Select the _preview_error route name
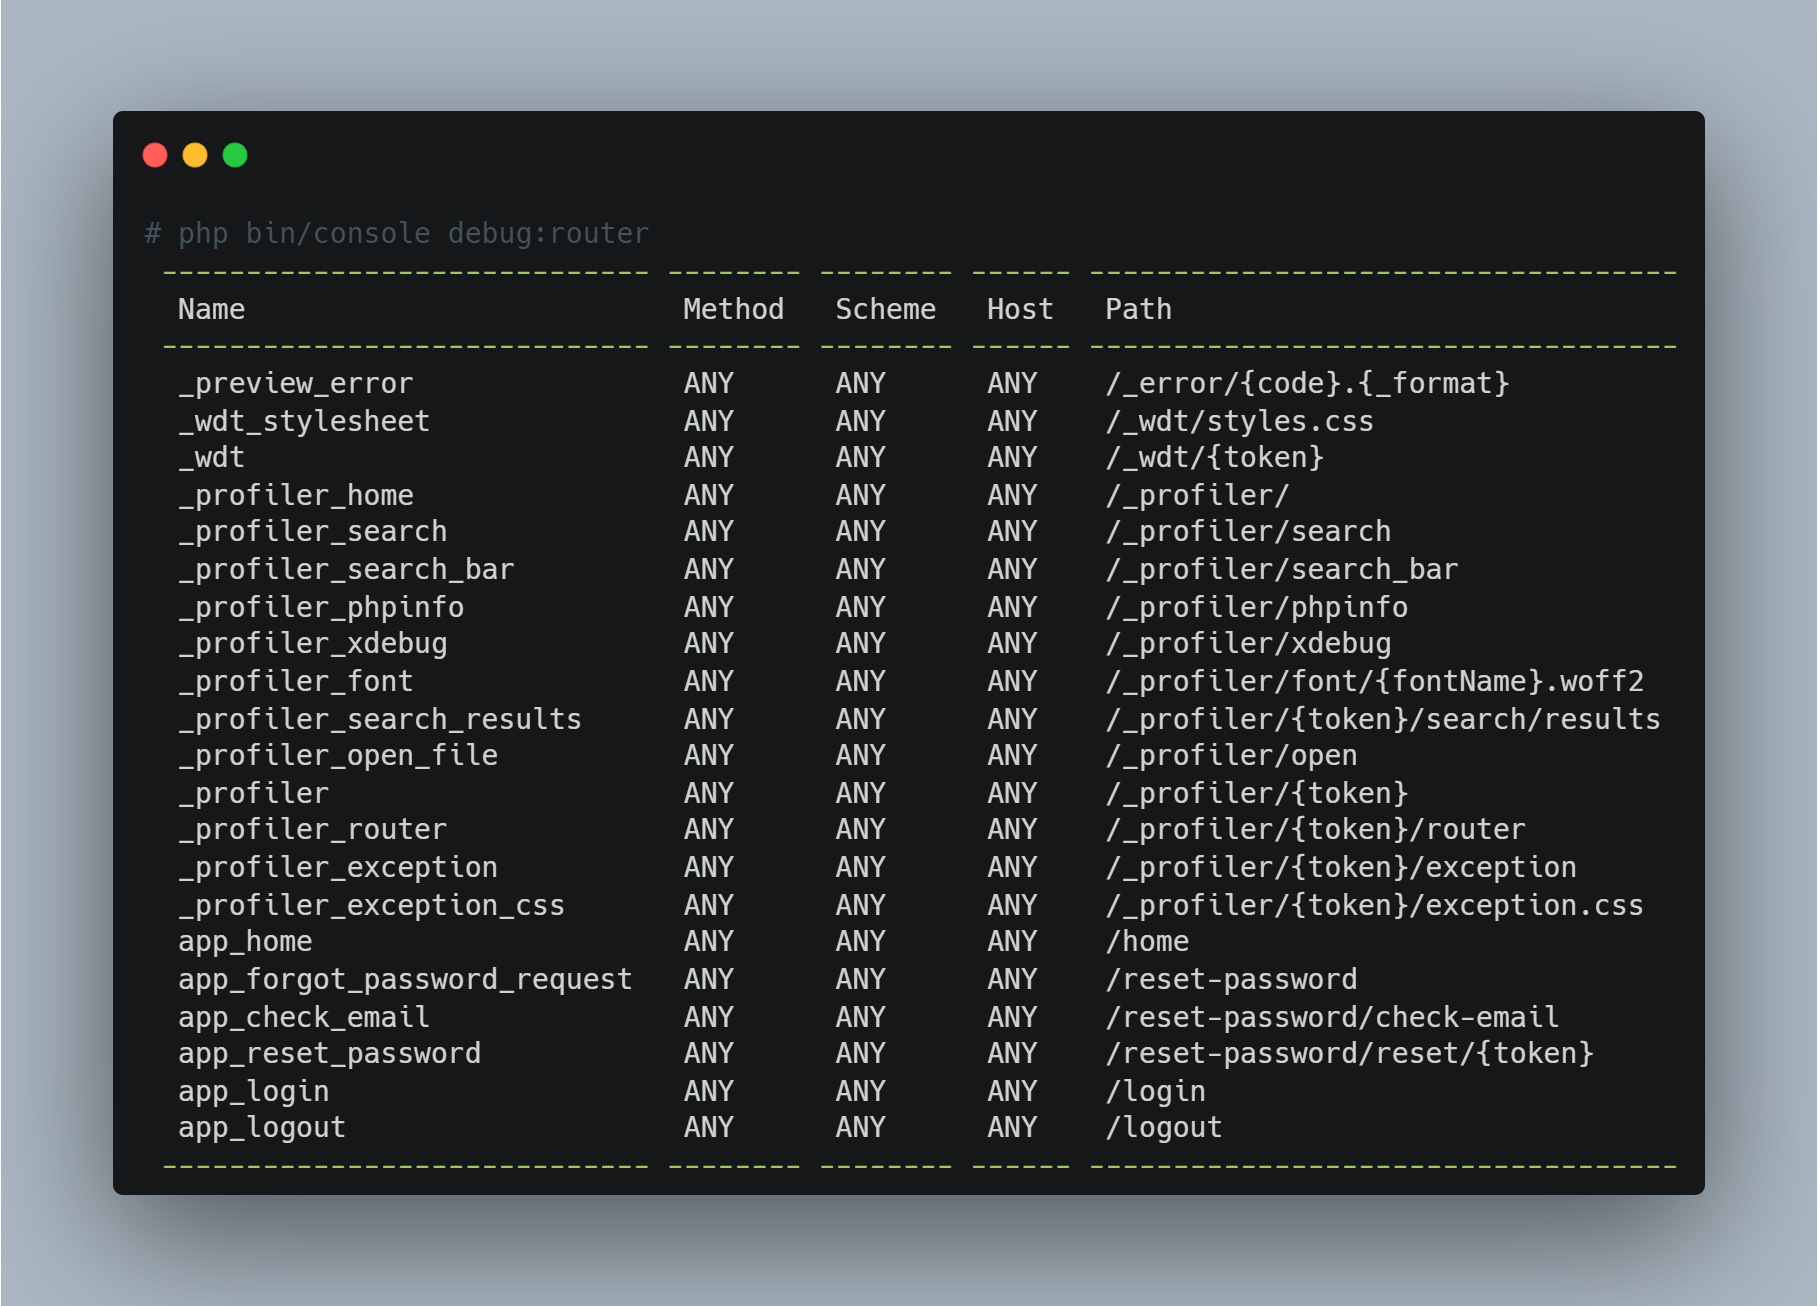Screen dimensions: 1818x1306 (x=295, y=383)
